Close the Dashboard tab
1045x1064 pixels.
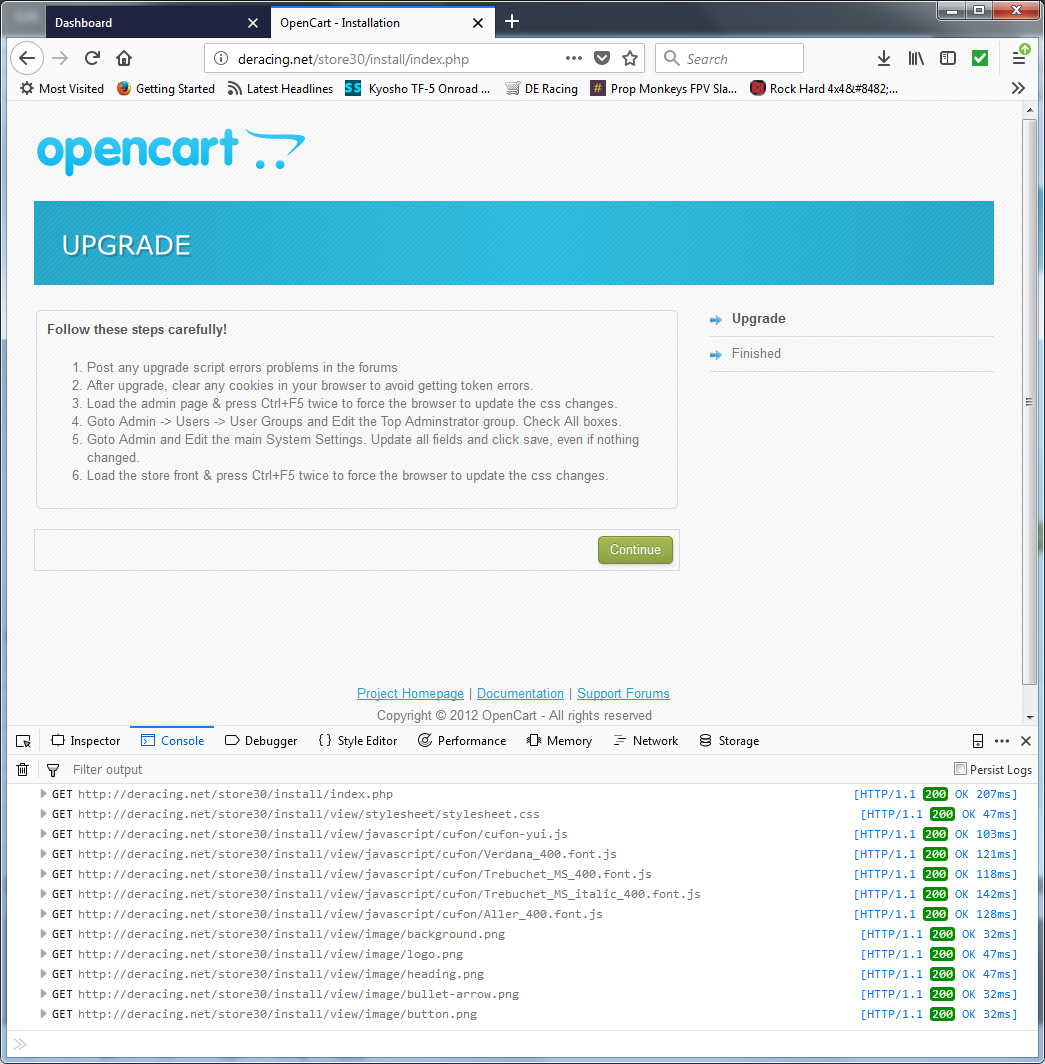click(253, 23)
